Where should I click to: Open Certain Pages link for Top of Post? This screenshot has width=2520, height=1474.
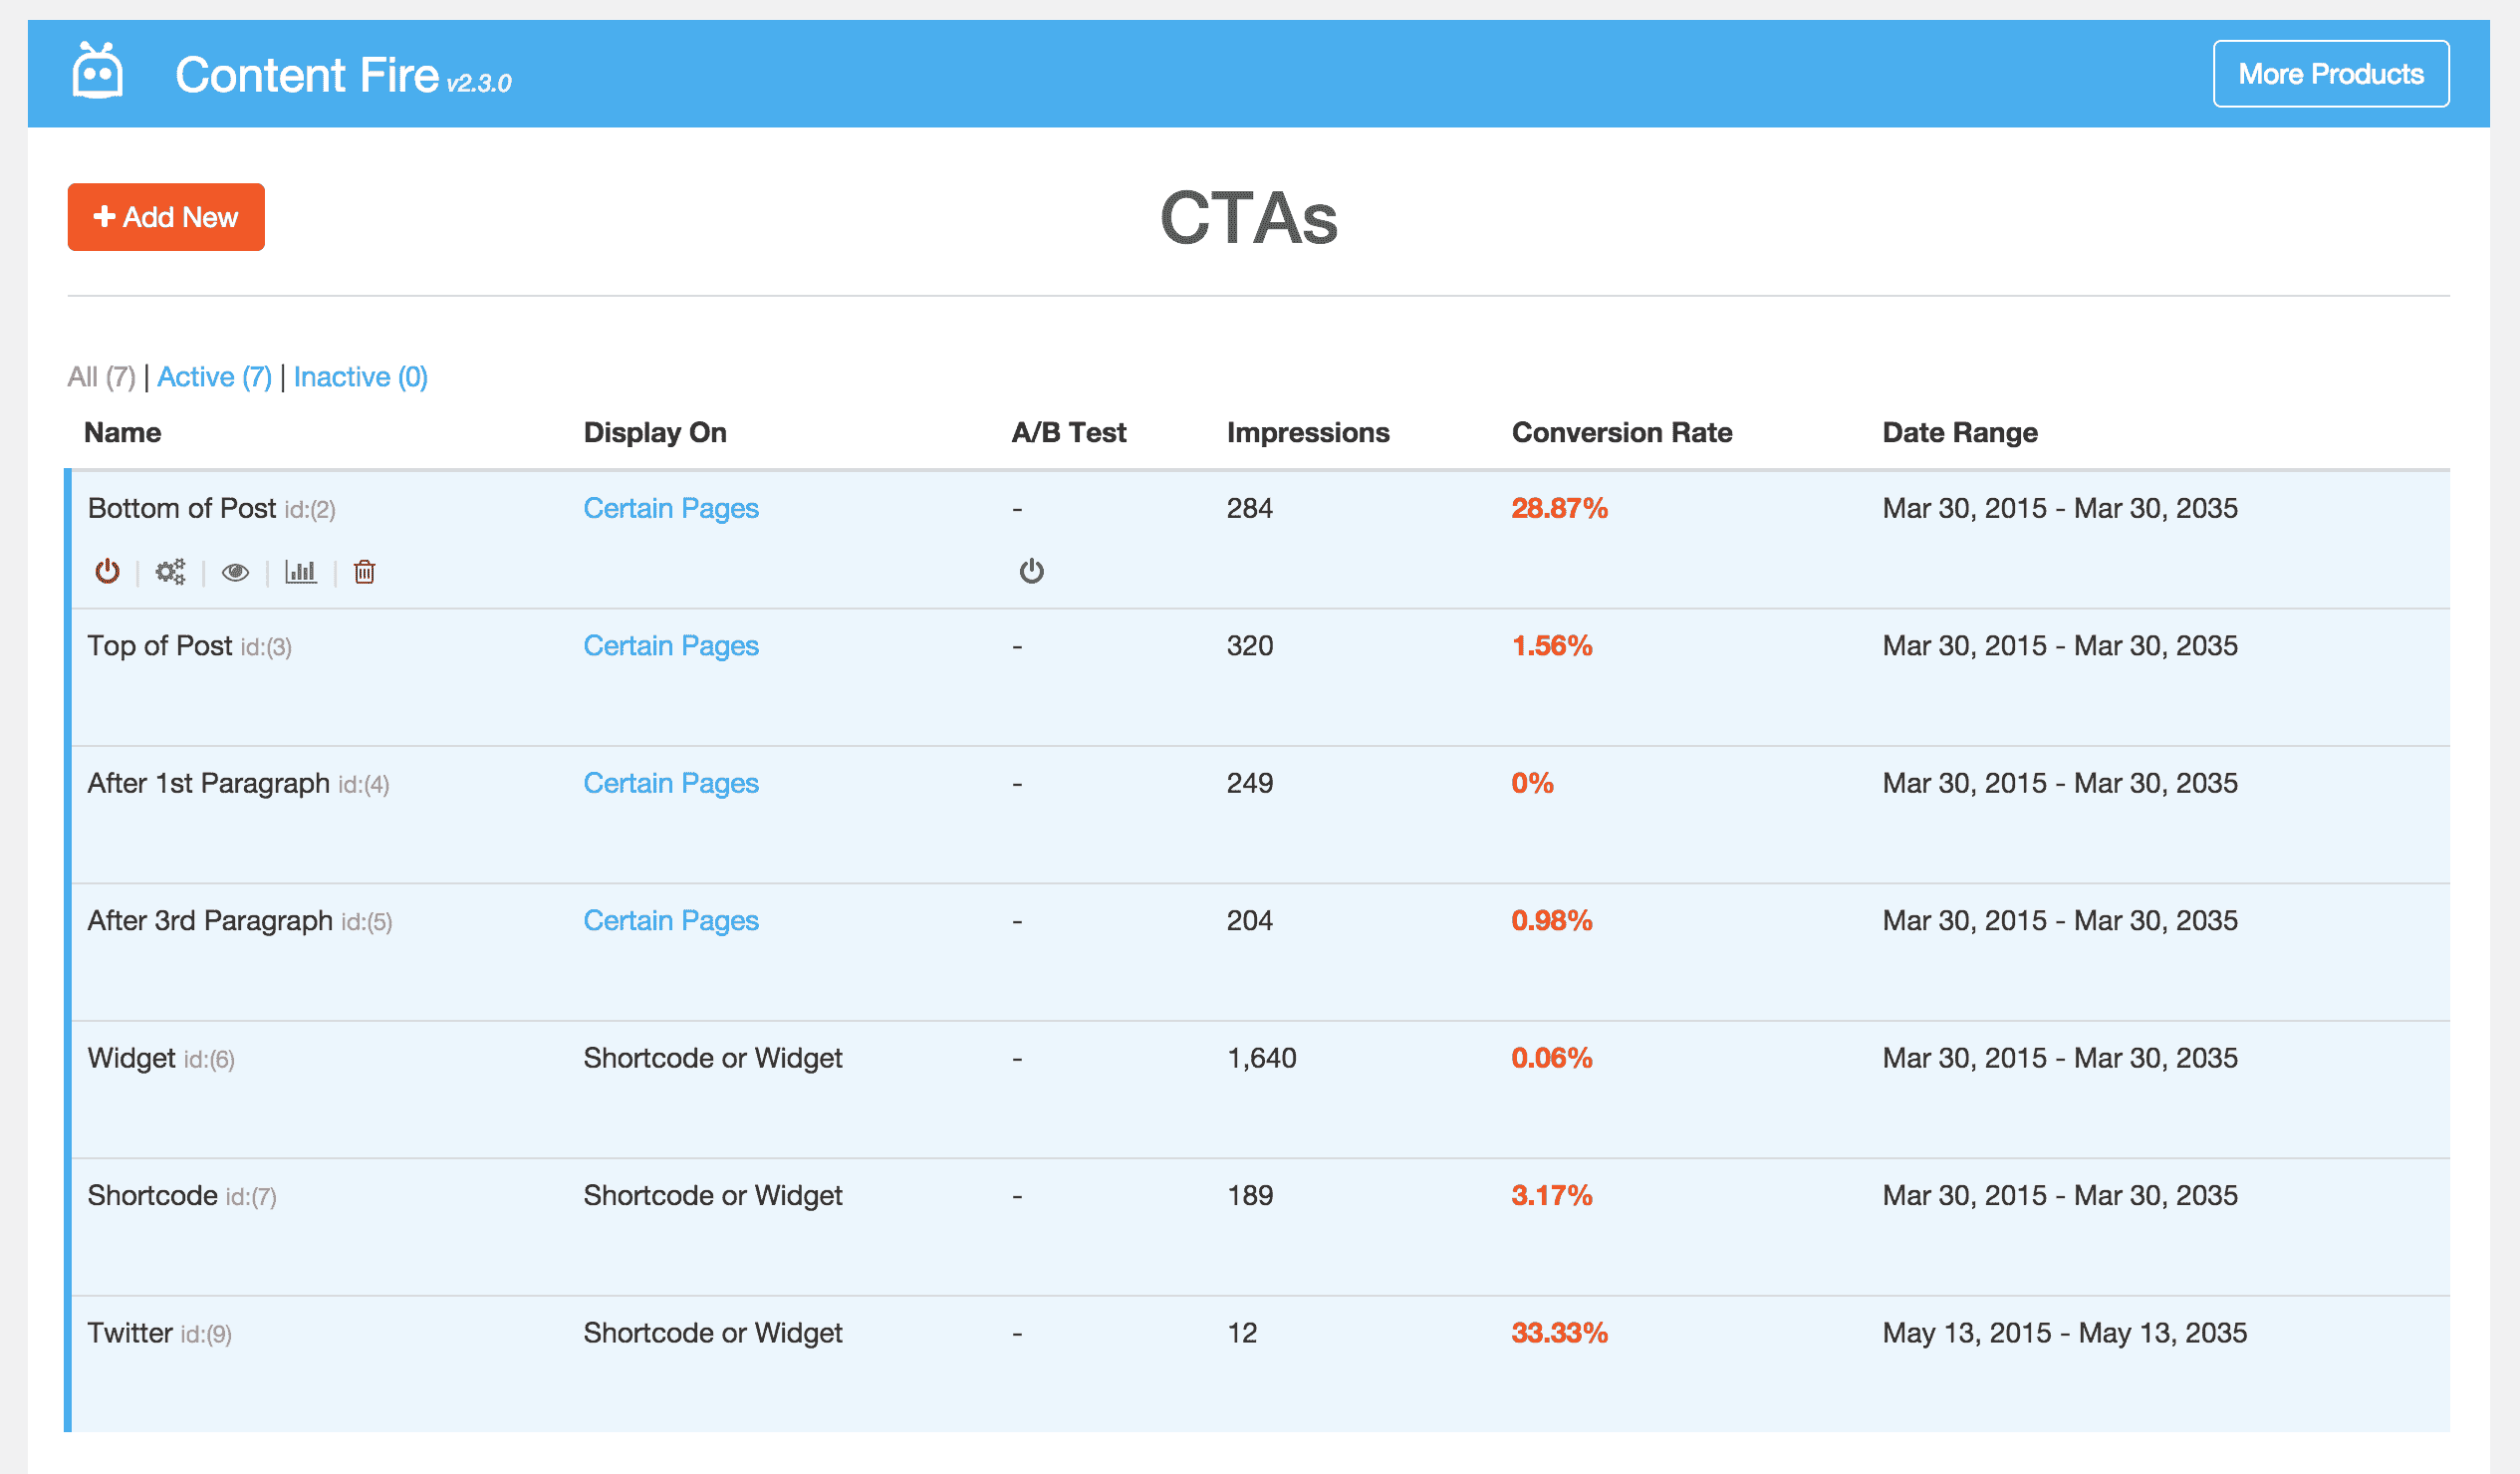pos(671,646)
